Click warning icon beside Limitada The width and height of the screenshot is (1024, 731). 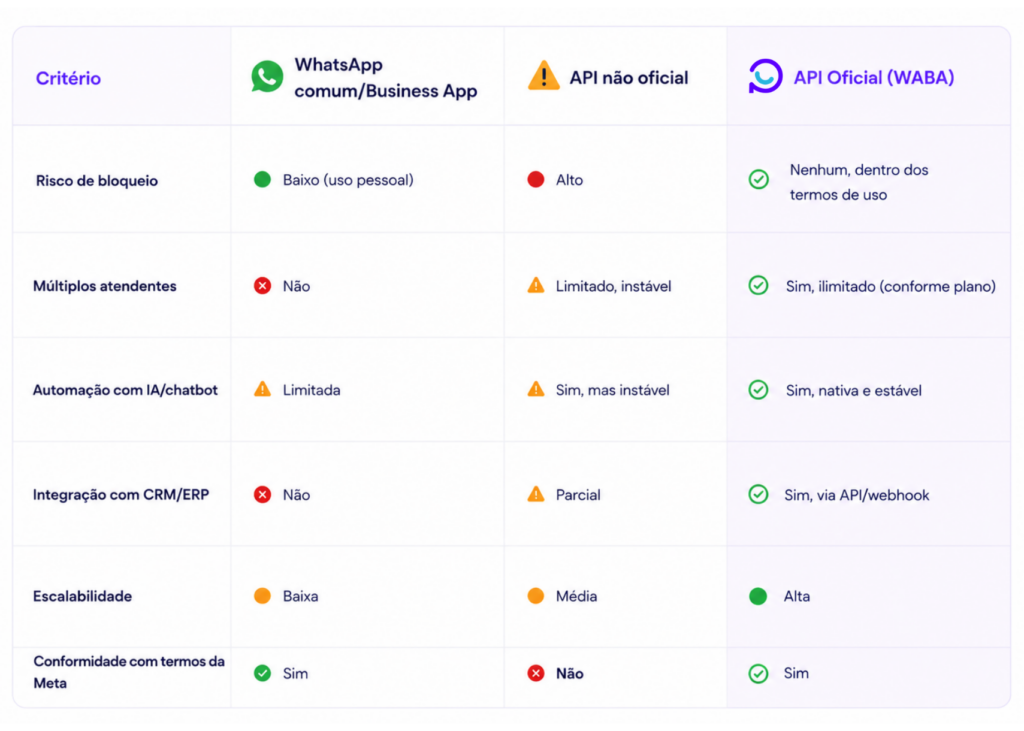263,389
